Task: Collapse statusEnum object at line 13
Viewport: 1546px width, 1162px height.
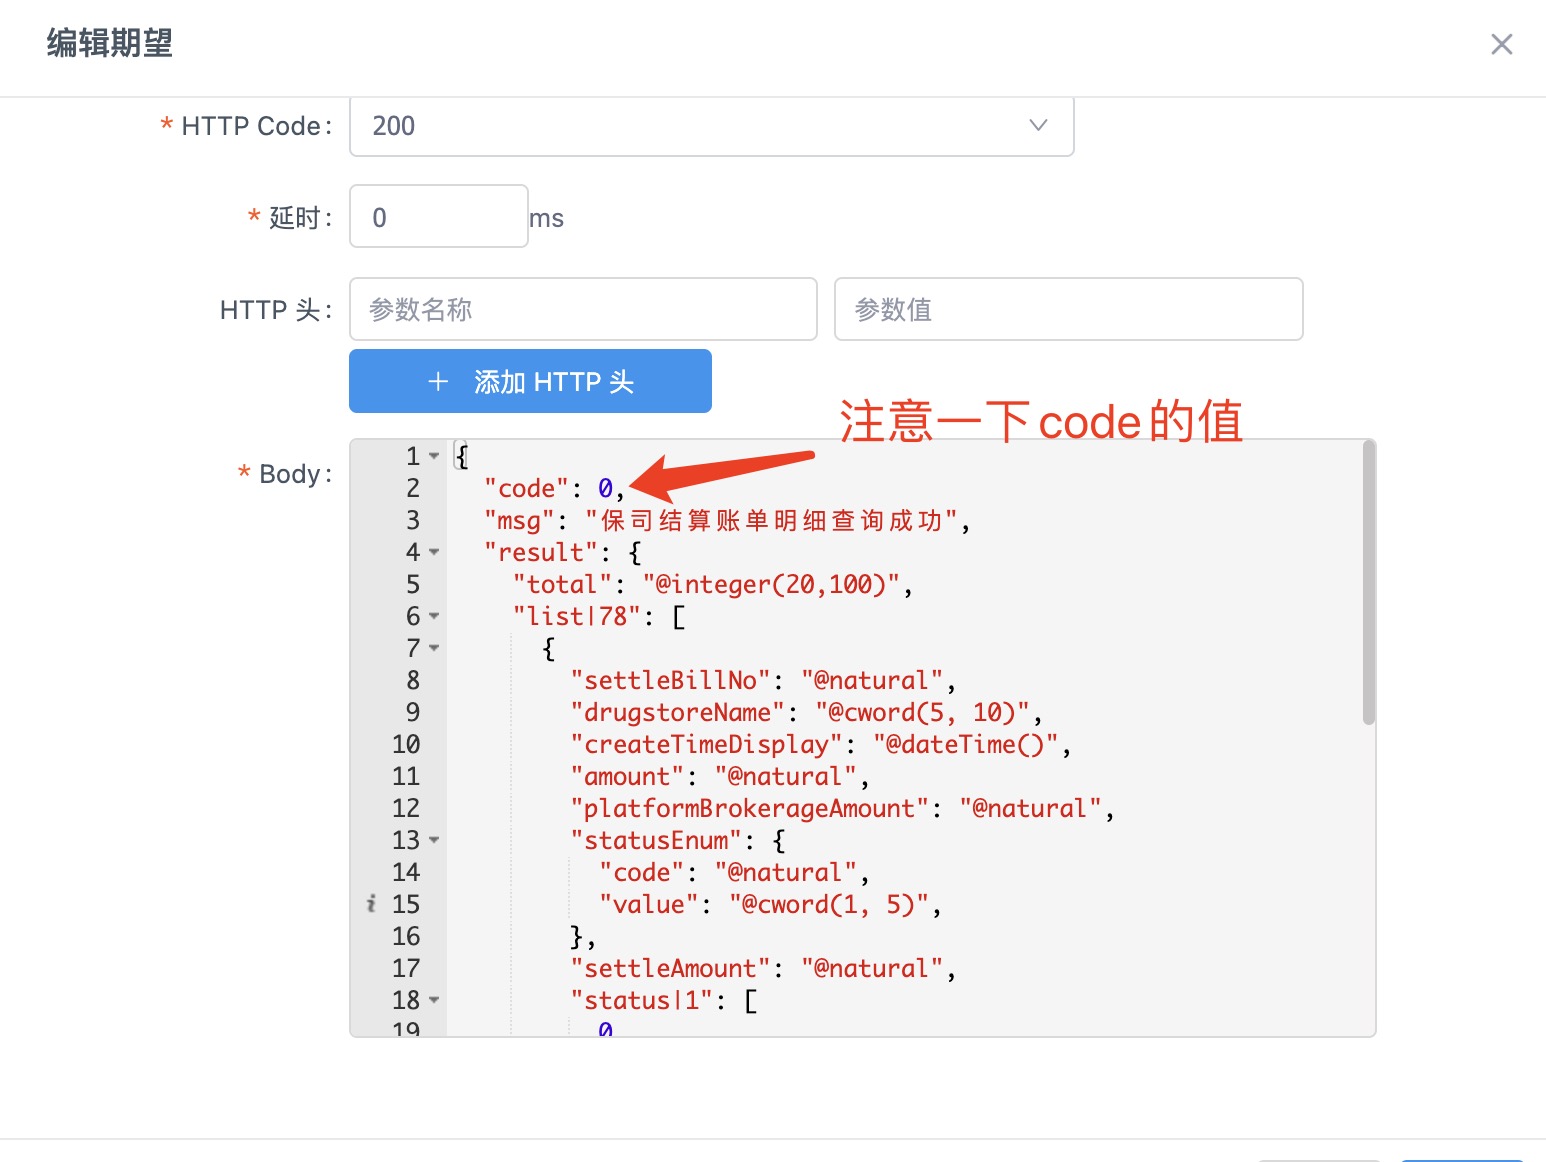Action: (434, 840)
